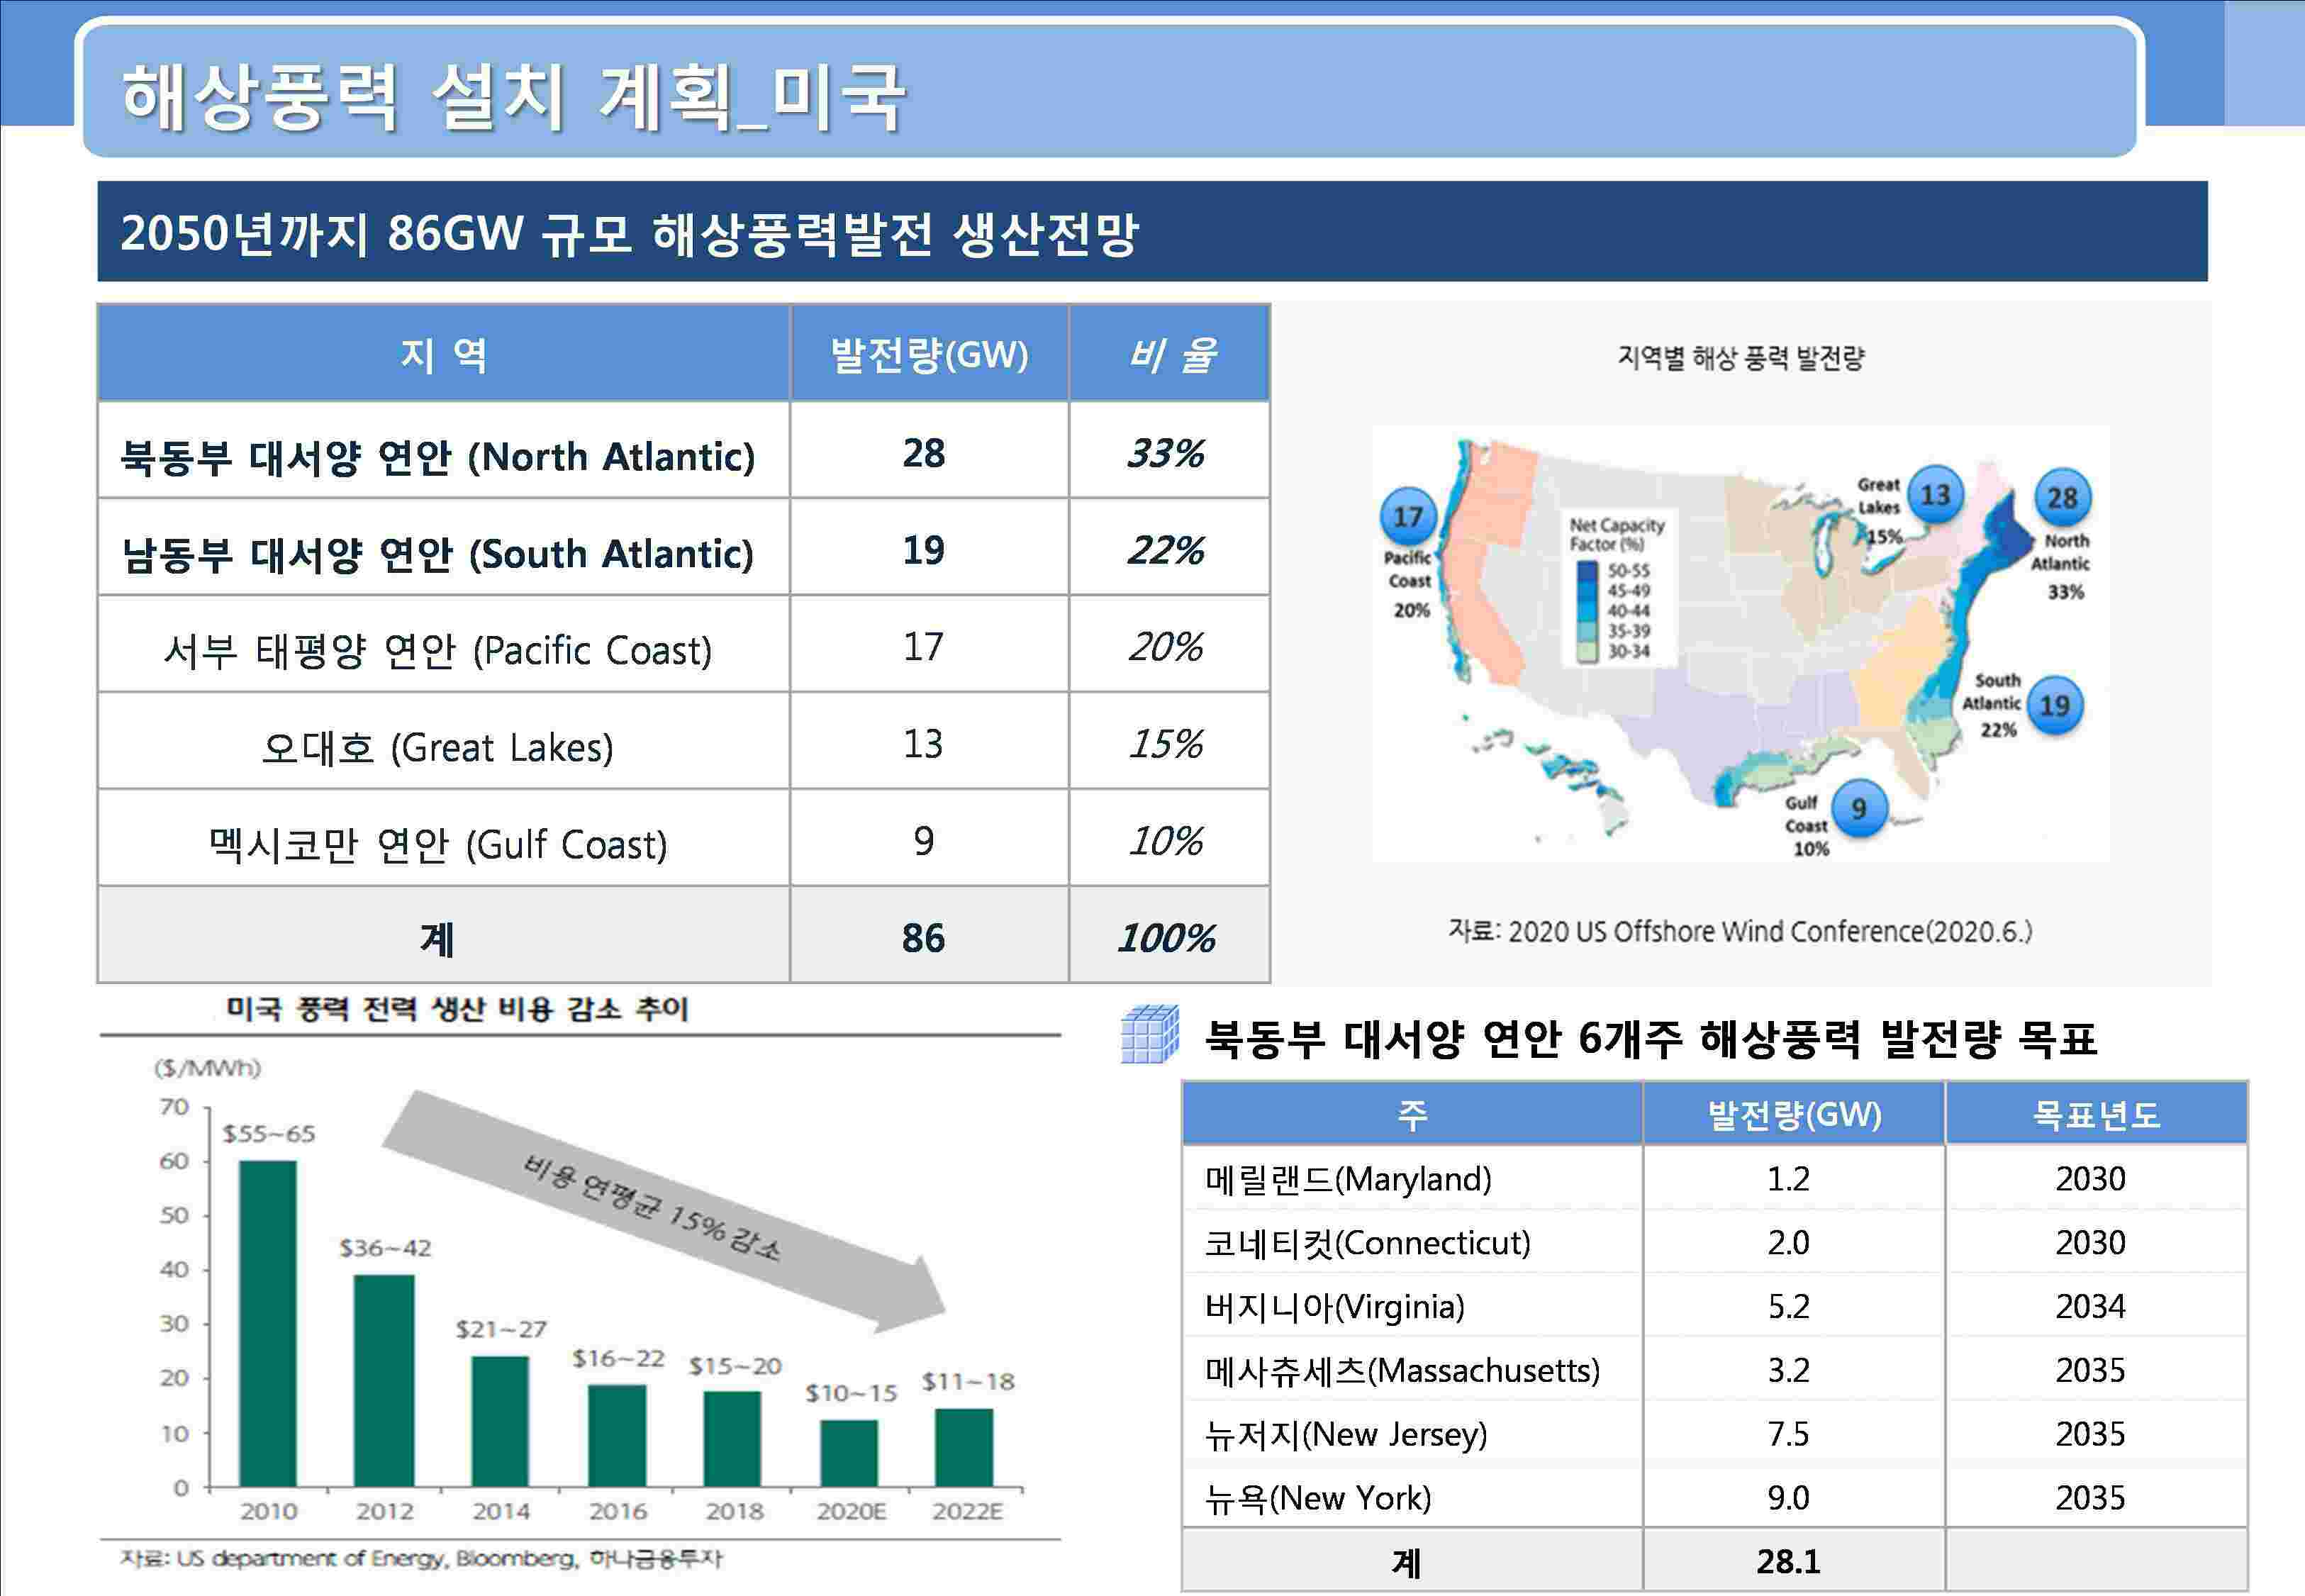The width and height of the screenshot is (2305, 1596).
Task: Click the 2010 green bar in chart
Action: coord(268,1323)
